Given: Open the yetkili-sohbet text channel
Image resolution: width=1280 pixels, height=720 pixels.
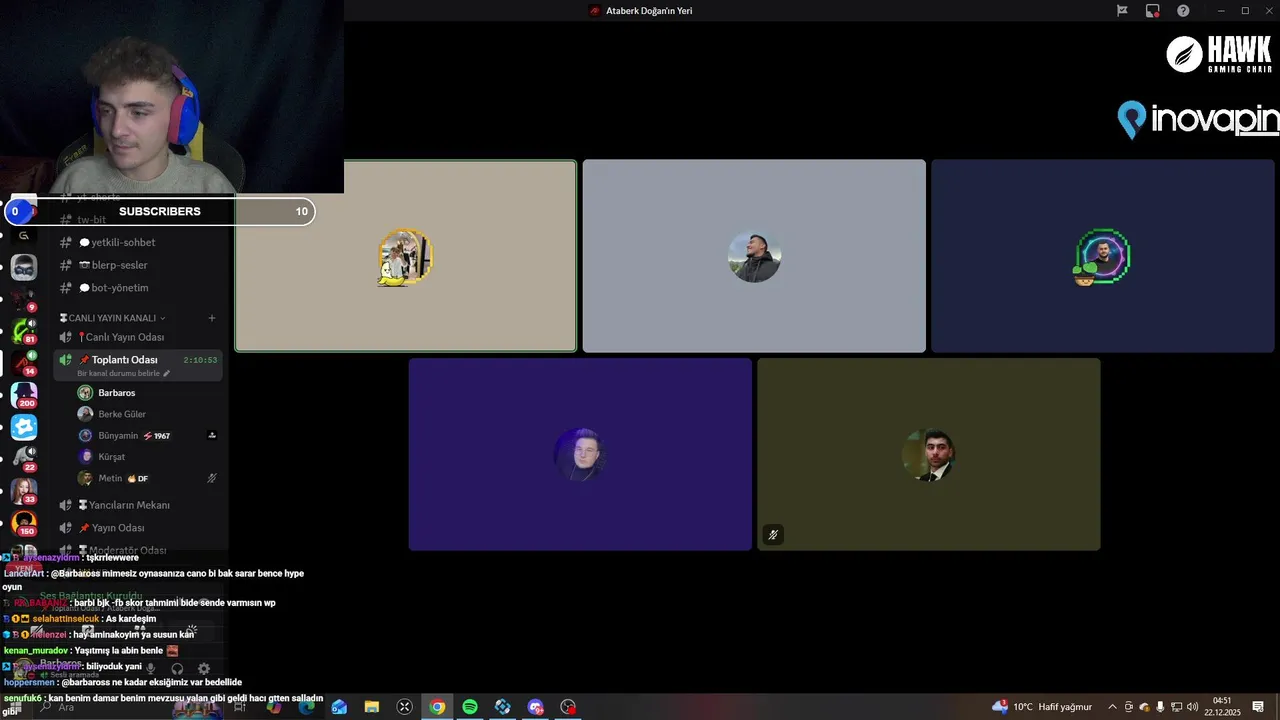Looking at the screenshot, I should pos(139,242).
